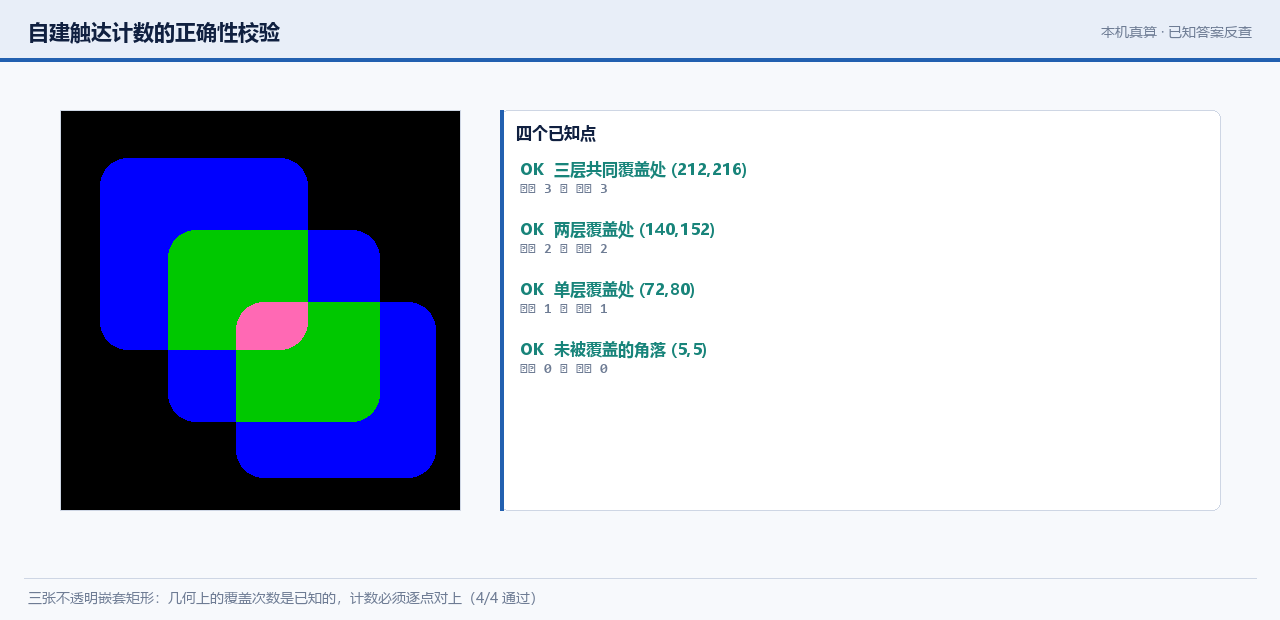Image resolution: width=1280 pixels, height=620 pixels.
Task: Click the value line showing 3 and 3
Action: [564, 189]
